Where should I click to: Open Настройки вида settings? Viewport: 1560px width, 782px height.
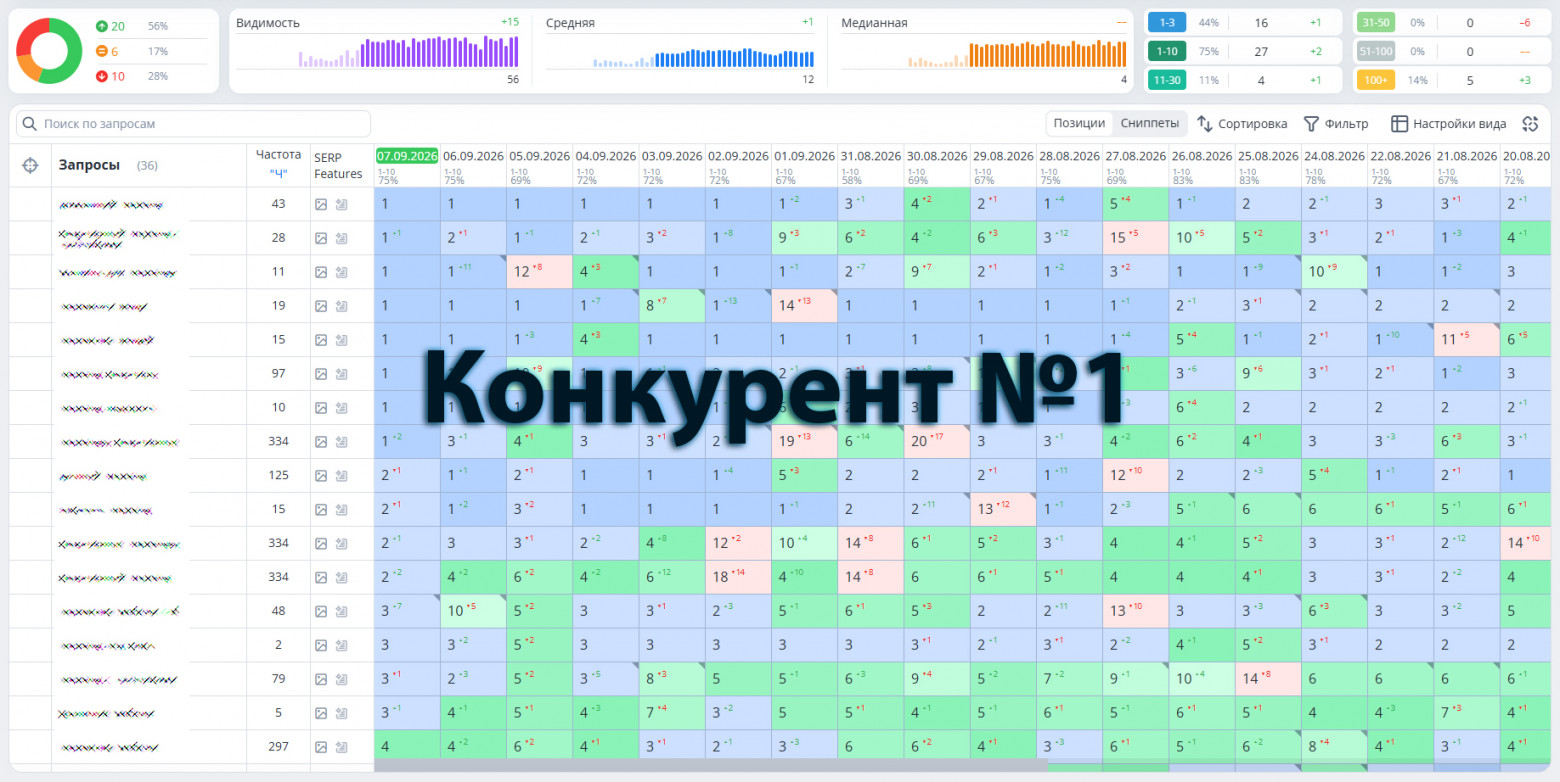click(1448, 124)
